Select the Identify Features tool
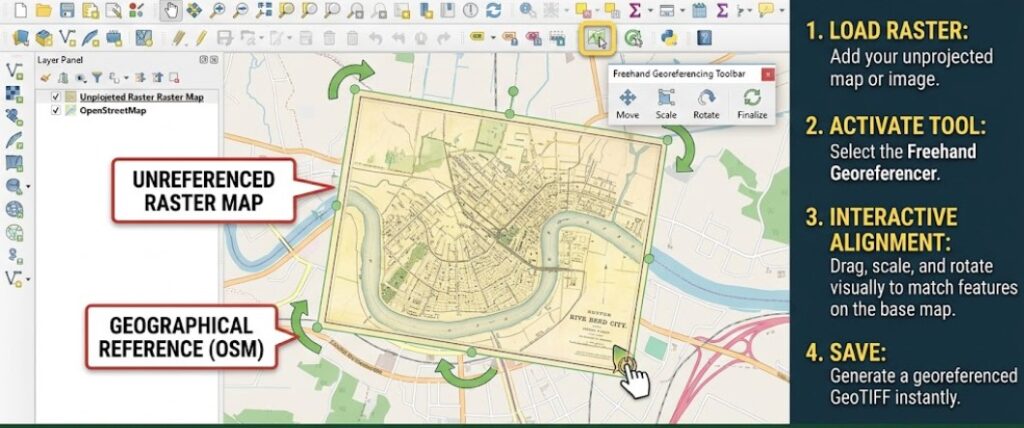 527,10
